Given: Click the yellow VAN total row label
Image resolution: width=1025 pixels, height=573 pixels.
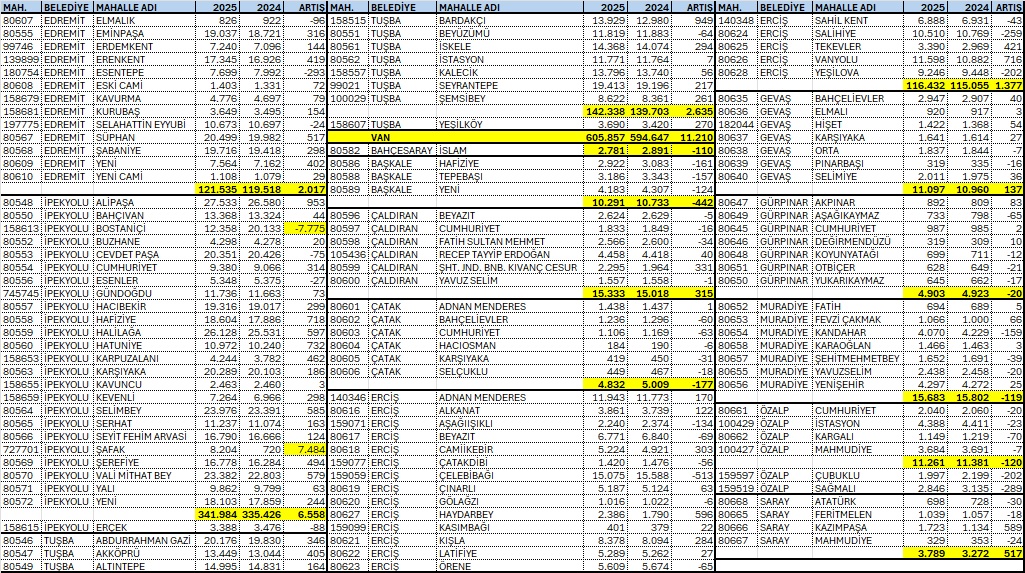Looking at the screenshot, I should 380,136.
